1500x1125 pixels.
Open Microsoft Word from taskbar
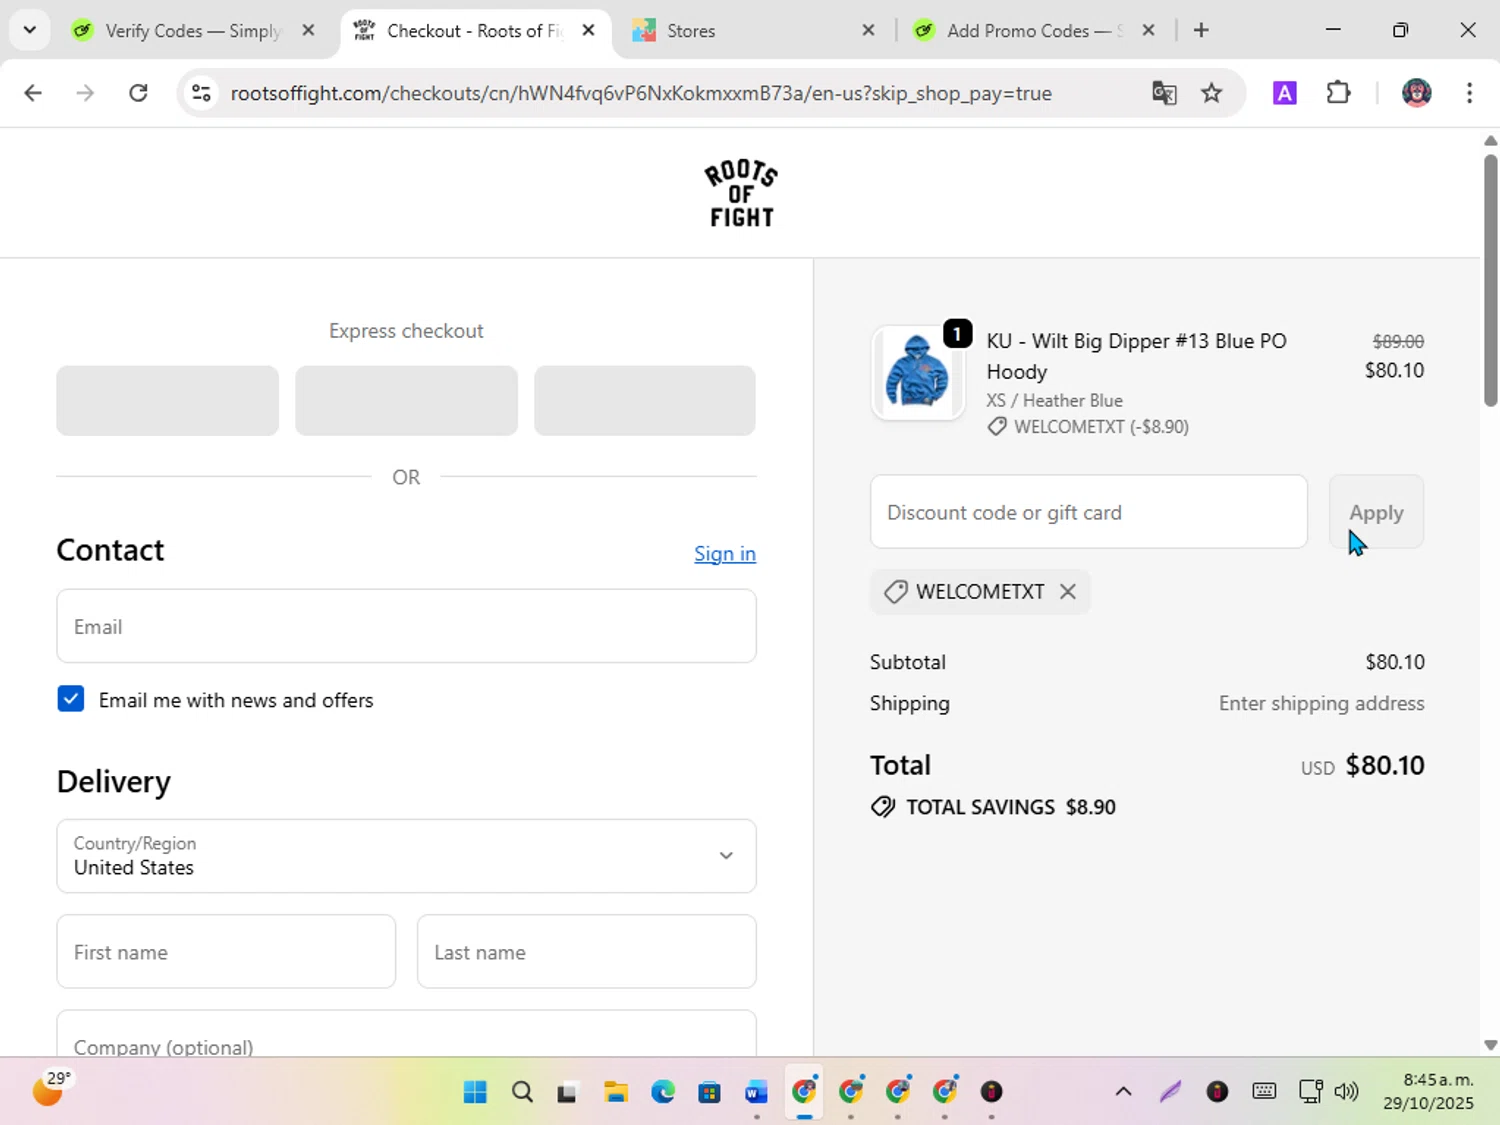click(x=757, y=1092)
